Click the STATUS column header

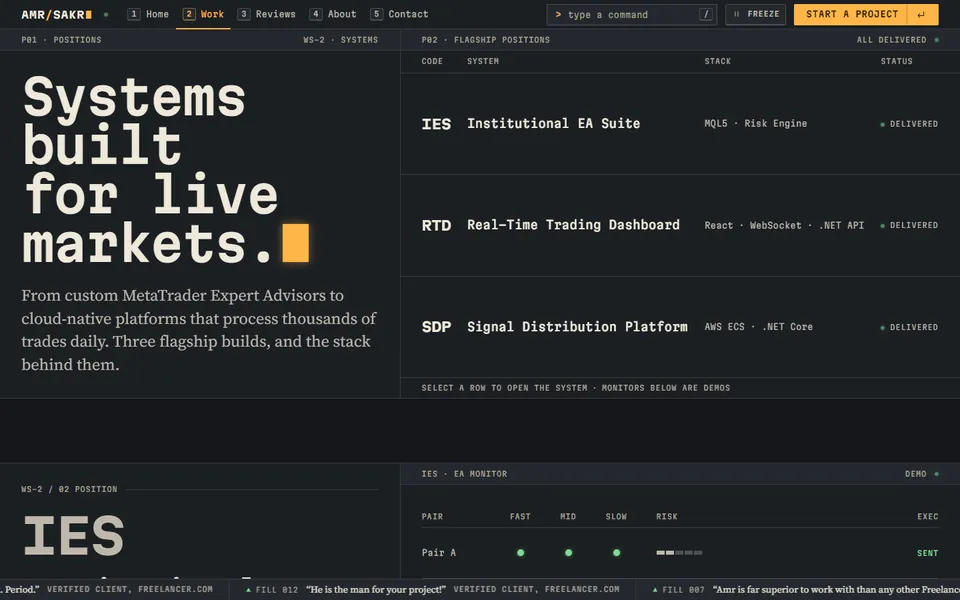[896, 61]
